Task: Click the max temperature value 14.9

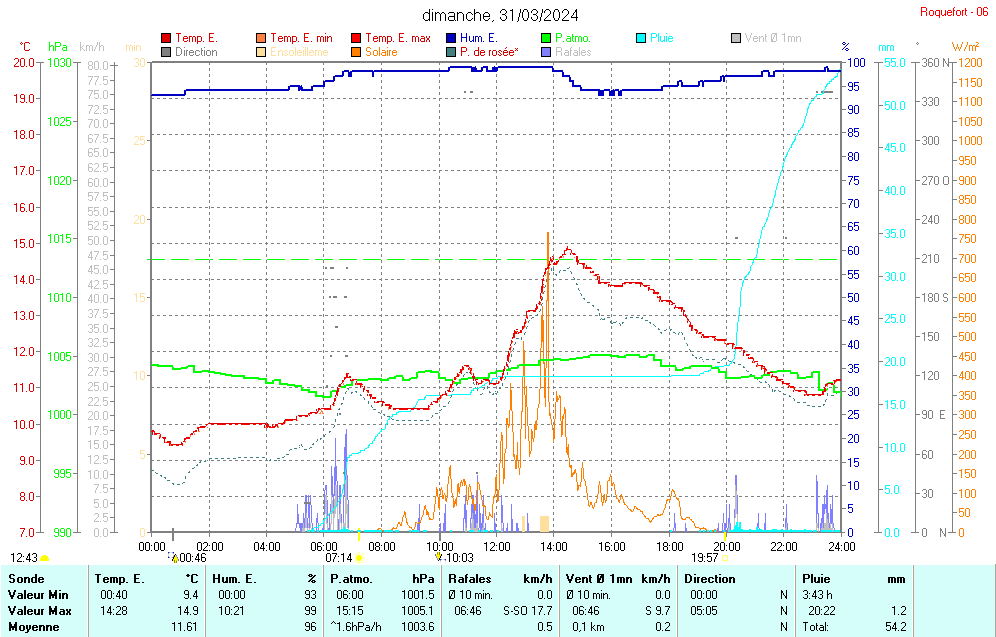Action: click(189, 611)
